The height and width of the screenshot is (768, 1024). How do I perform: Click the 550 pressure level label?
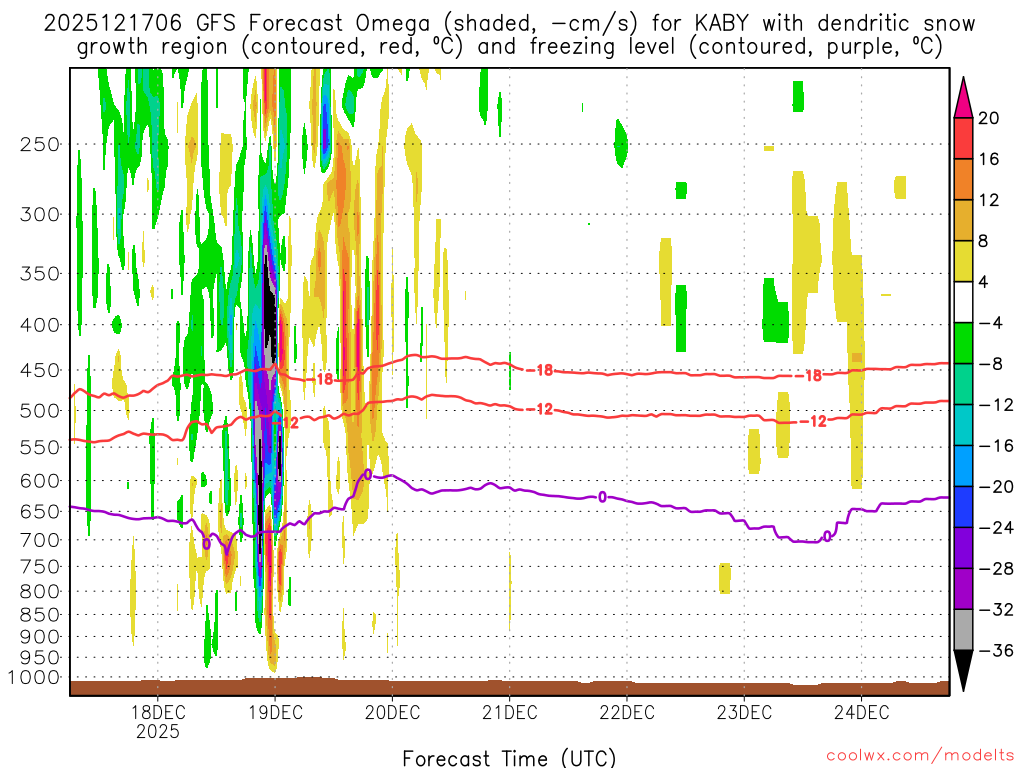click(40, 447)
